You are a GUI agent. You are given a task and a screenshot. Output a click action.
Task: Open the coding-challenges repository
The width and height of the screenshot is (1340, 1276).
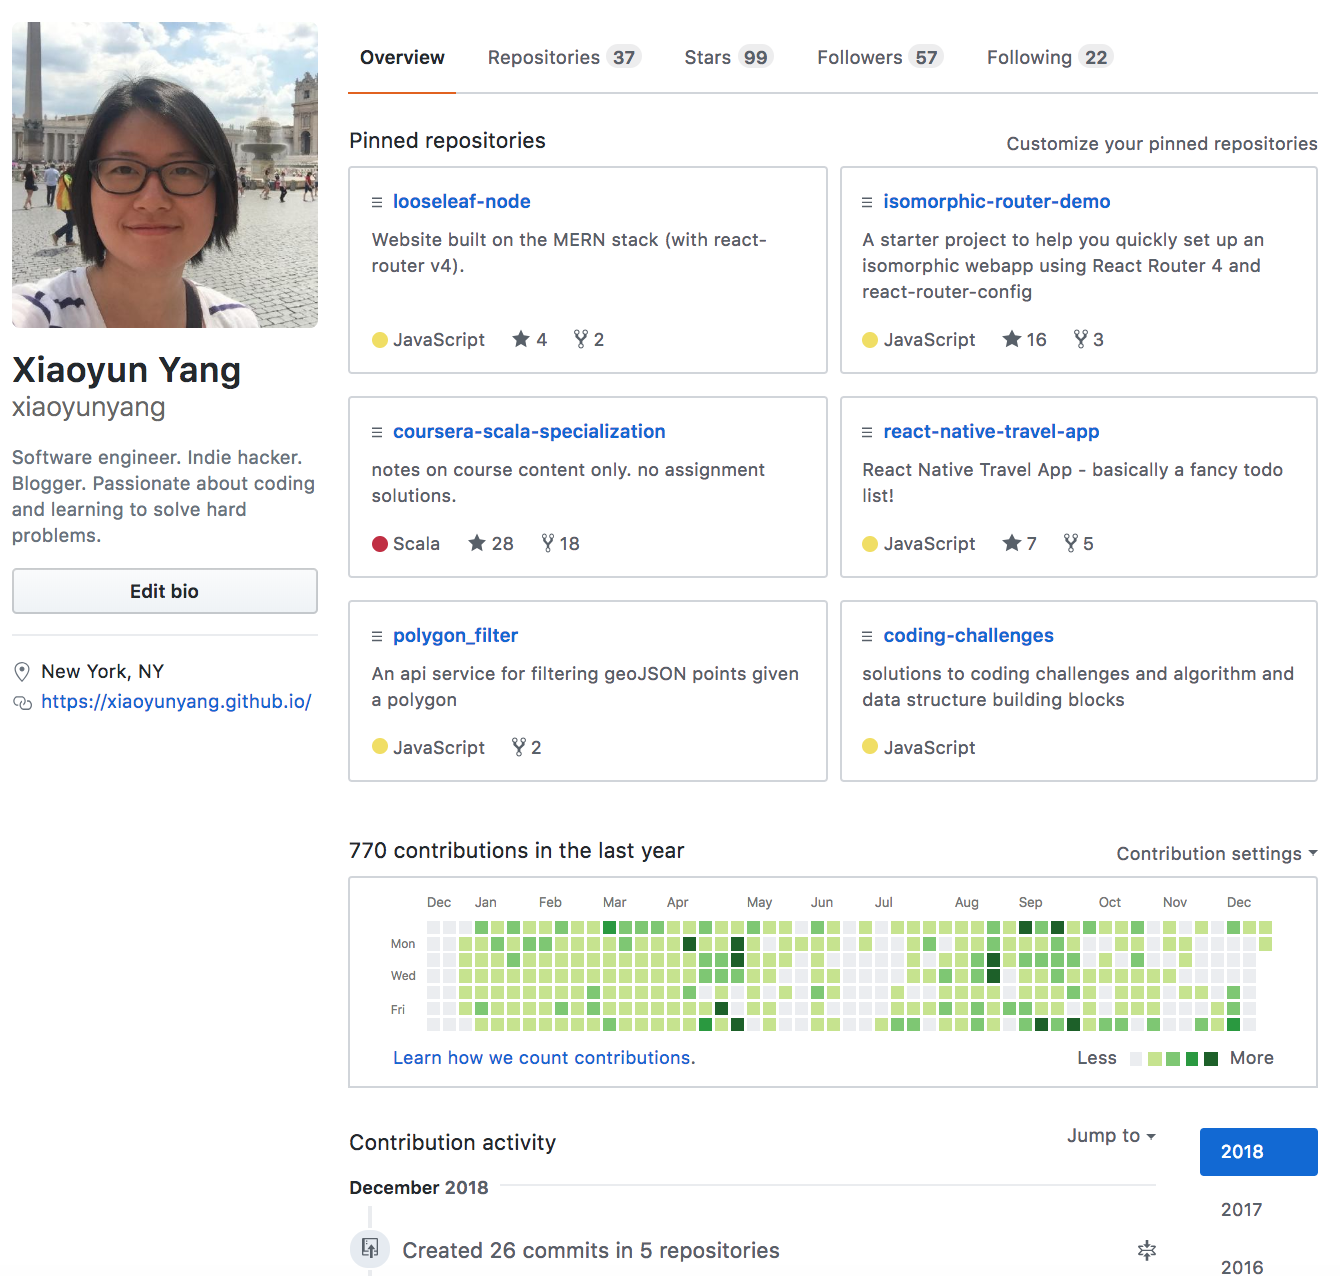[969, 636]
